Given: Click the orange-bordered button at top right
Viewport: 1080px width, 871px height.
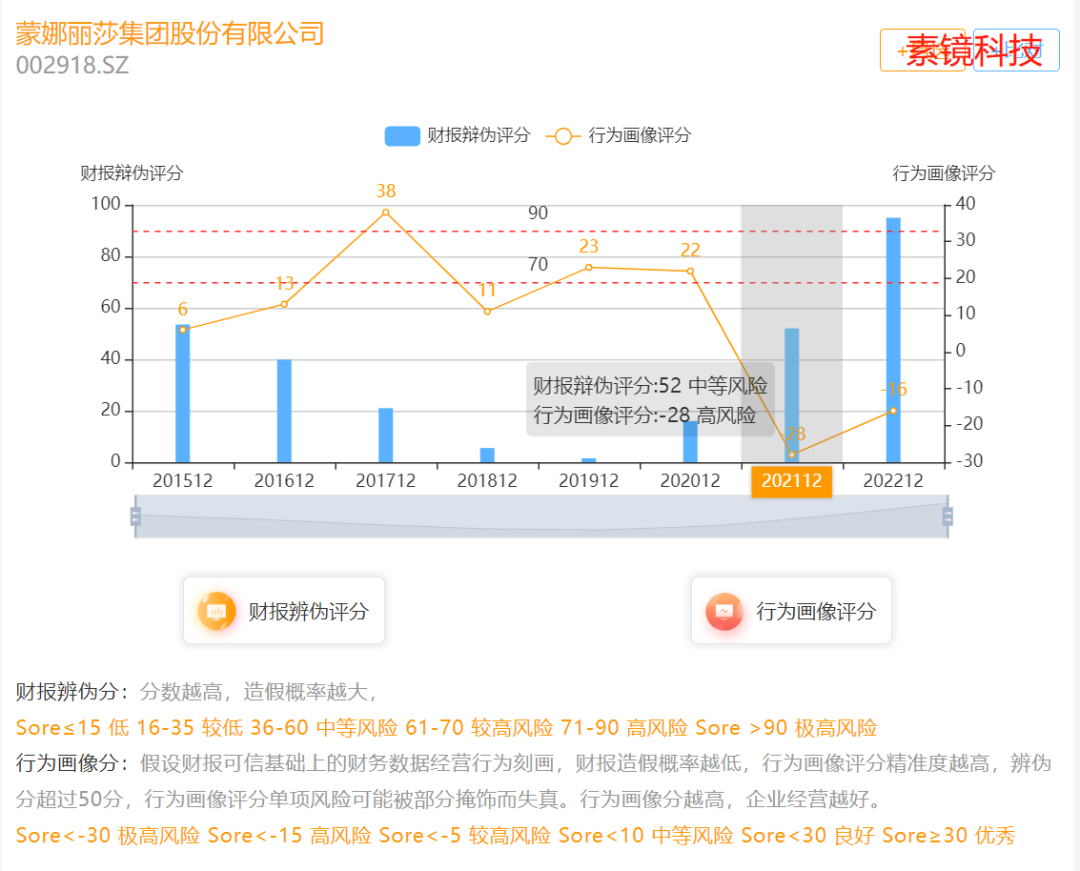Looking at the screenshot, I should 923,50.
